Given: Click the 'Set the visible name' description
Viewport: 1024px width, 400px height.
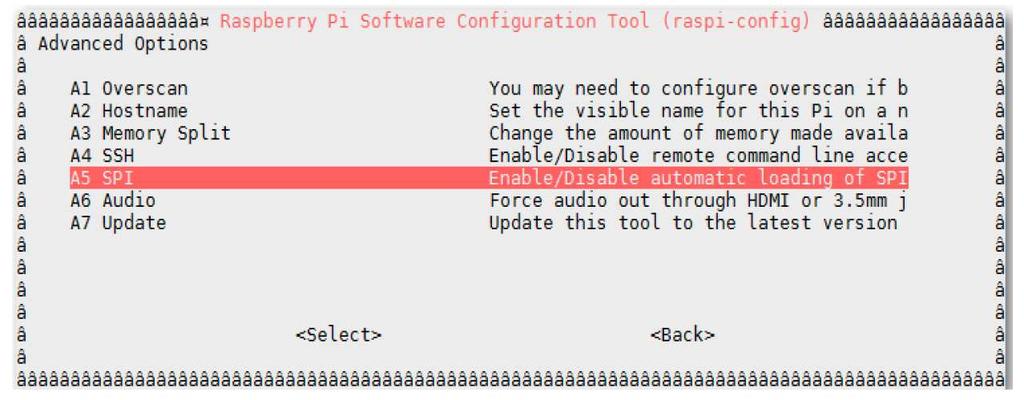Looking at the screenshot, I should 698,110.
